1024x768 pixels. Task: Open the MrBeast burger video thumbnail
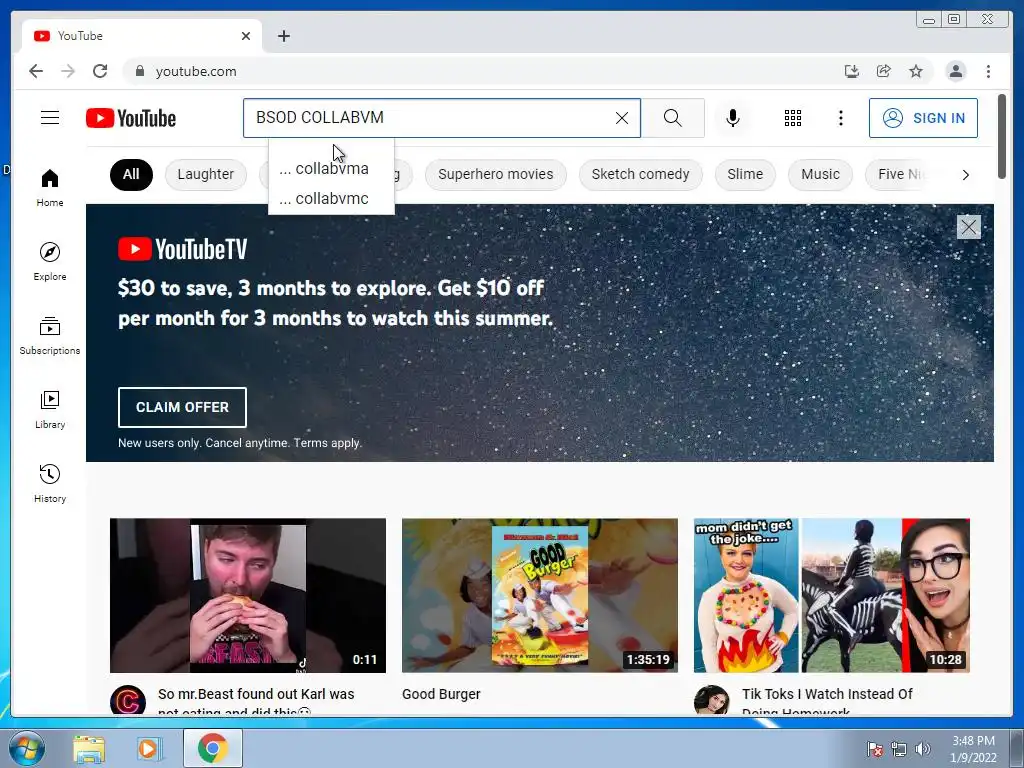[248, 595]
